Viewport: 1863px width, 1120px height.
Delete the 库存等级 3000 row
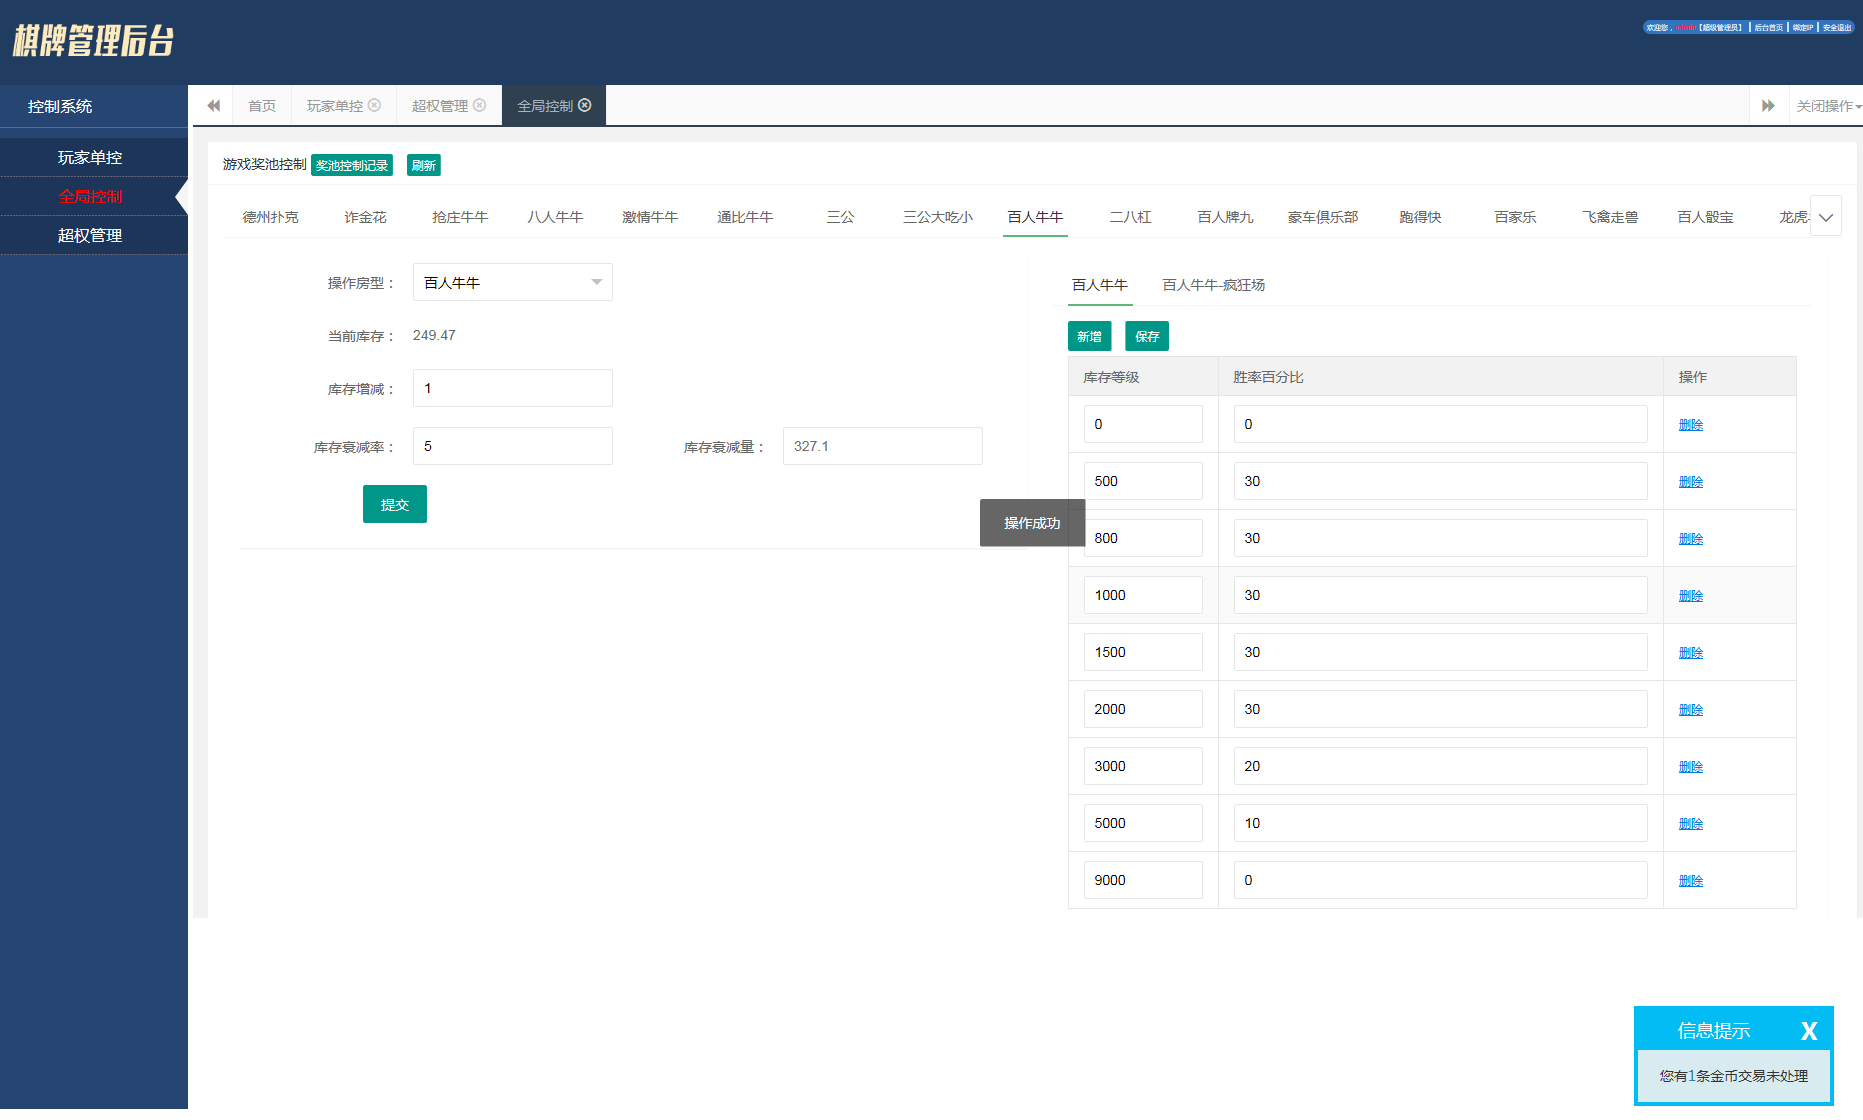click(1690, 767)
